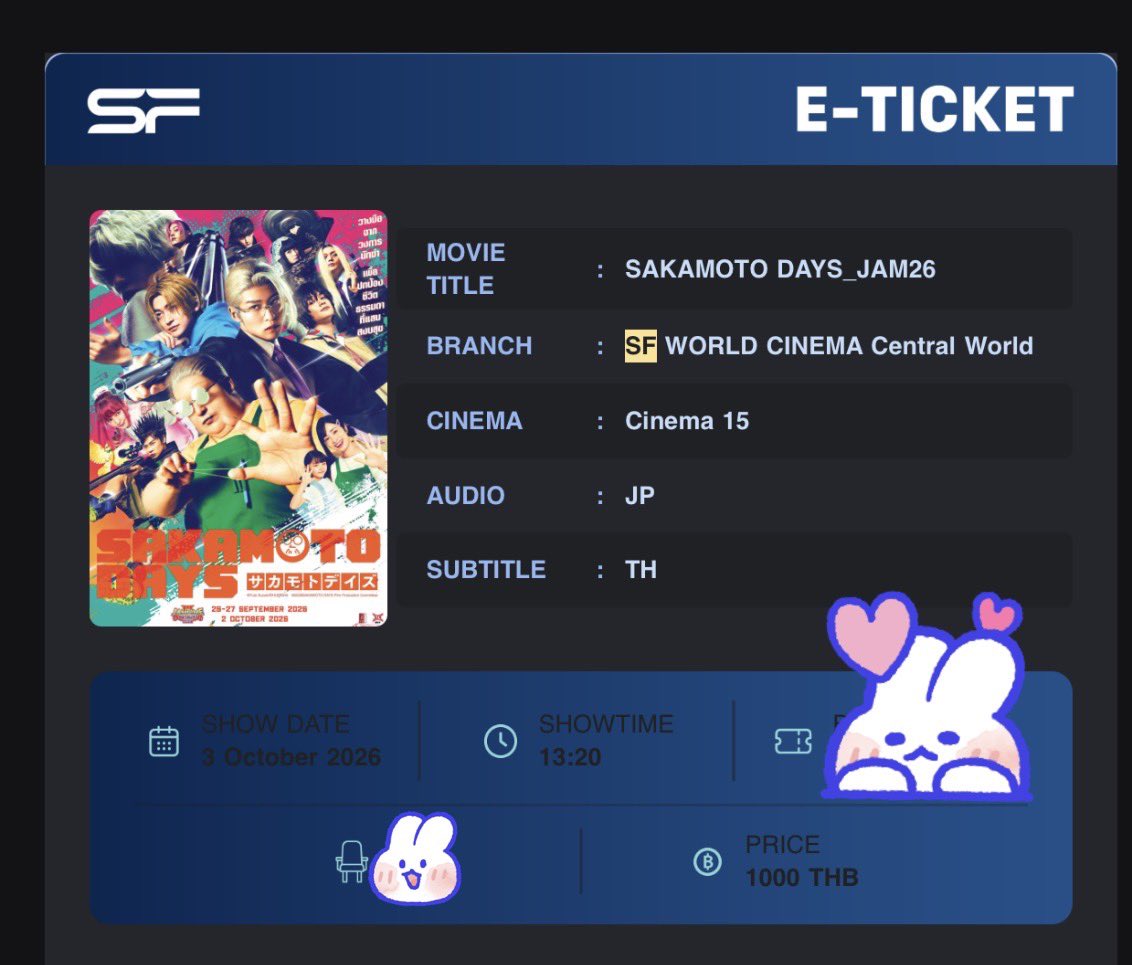Viewport: 1132px width, 965px height.
Task: Click the PRICE label
Action: (783, 844)
